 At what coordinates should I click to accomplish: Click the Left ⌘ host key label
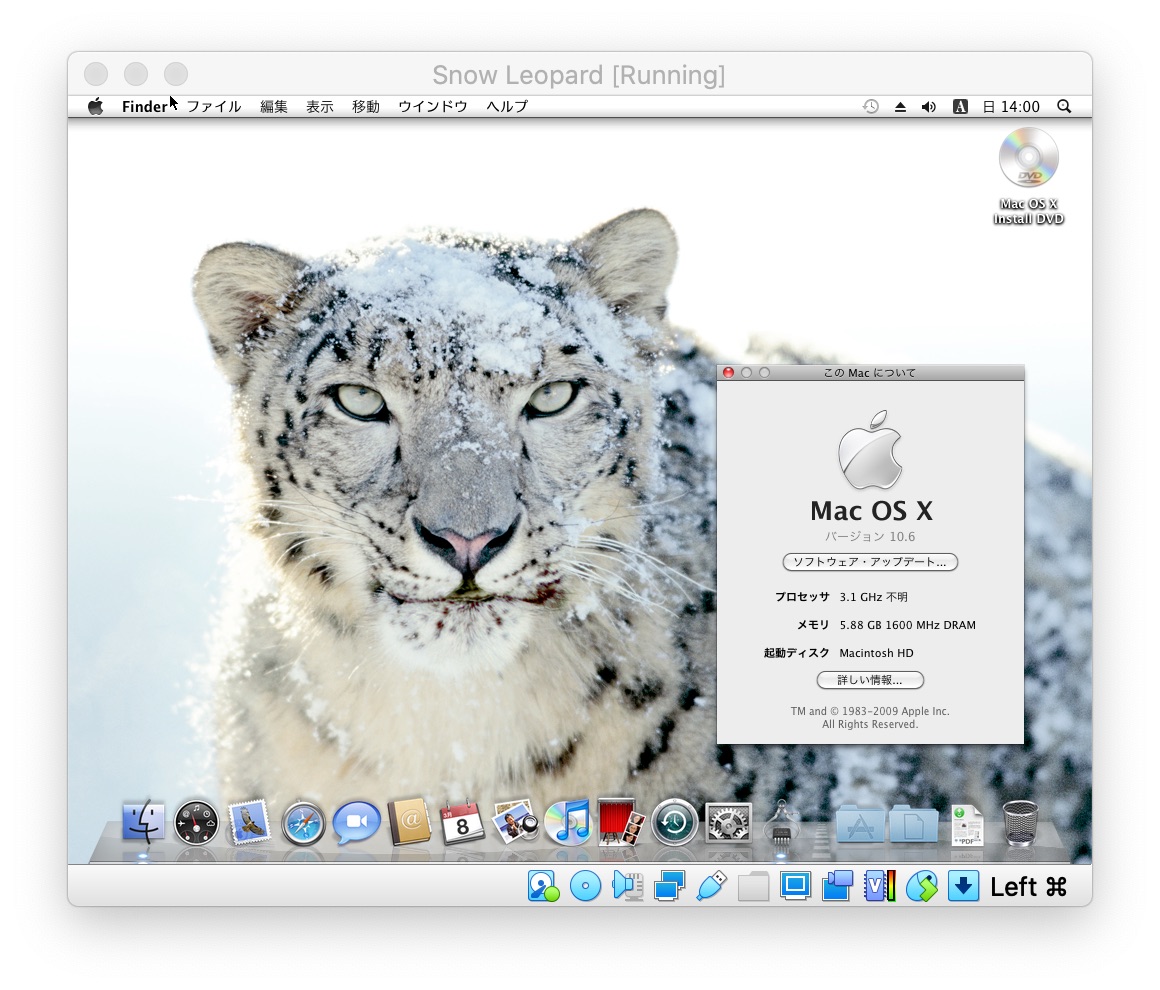click(x=1029, y=886)
